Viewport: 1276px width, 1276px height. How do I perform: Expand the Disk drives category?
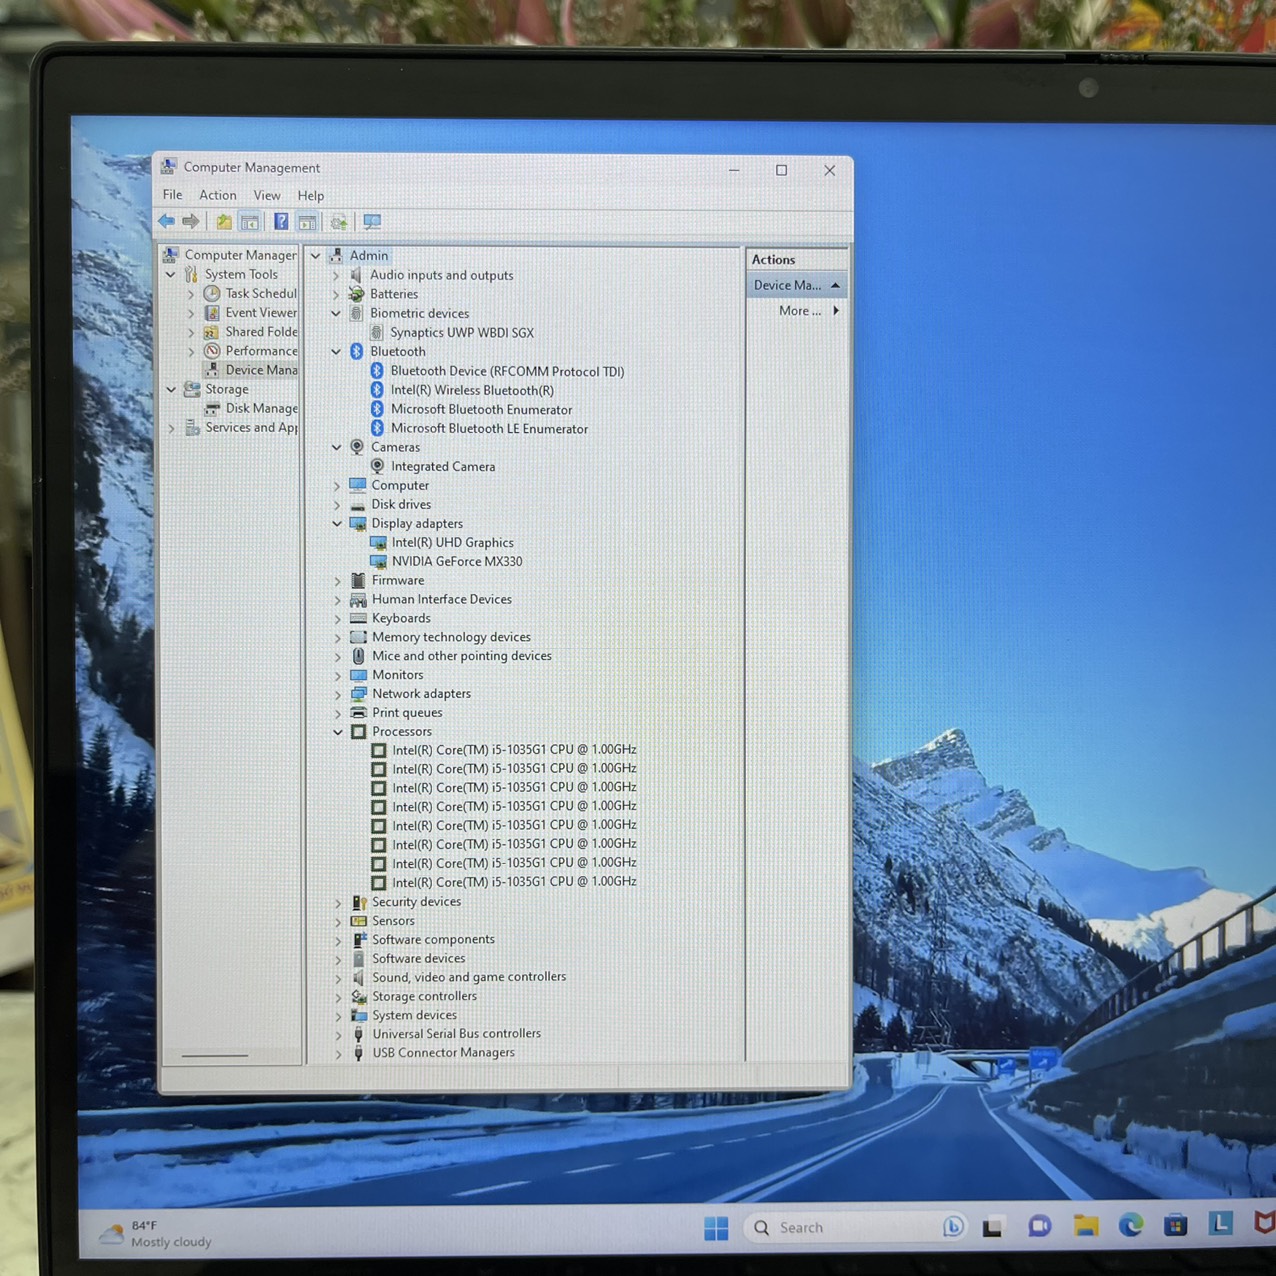coord(337,504)
